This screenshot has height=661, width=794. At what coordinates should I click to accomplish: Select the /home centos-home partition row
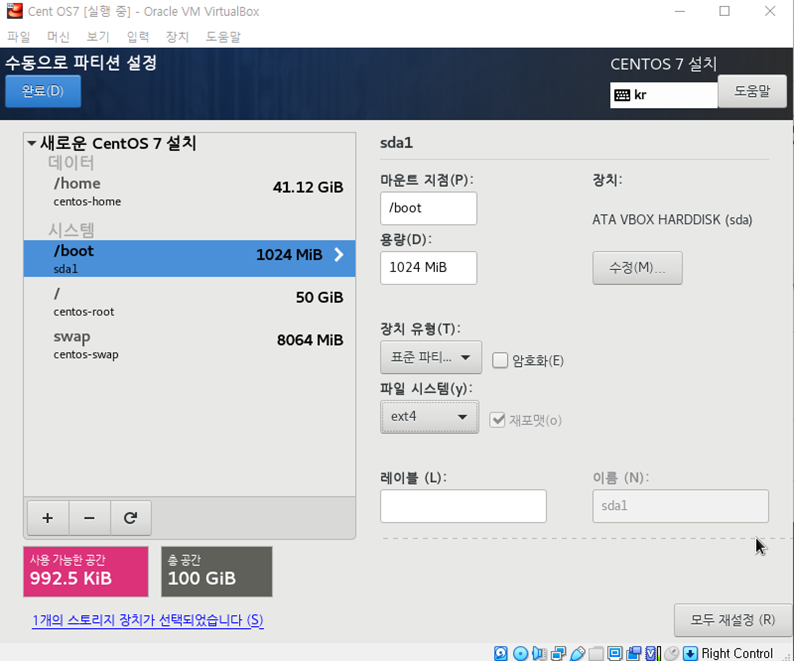coord(189,191)
